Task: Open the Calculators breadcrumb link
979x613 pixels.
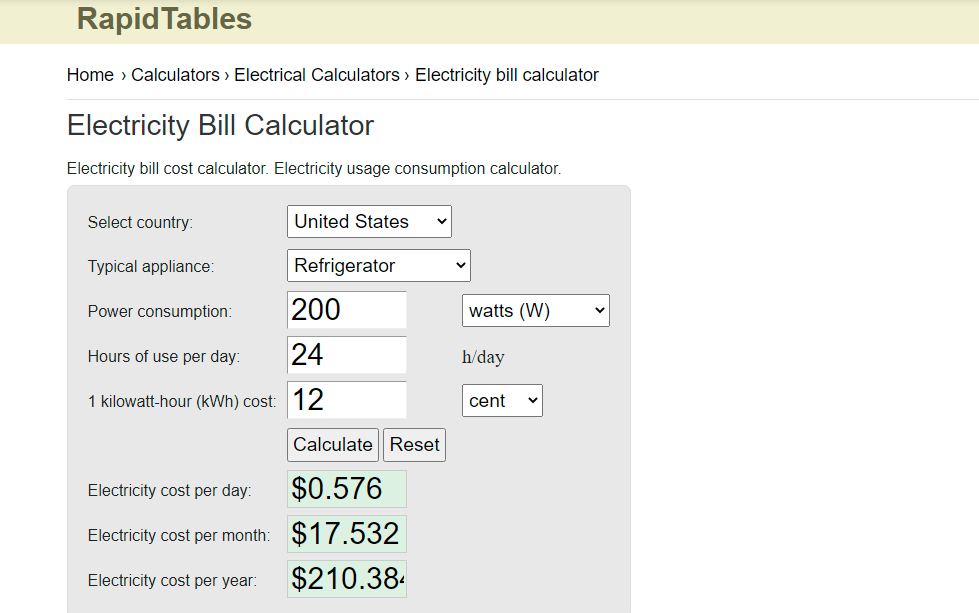Action: pyautogui.click(x=175, y=75)
